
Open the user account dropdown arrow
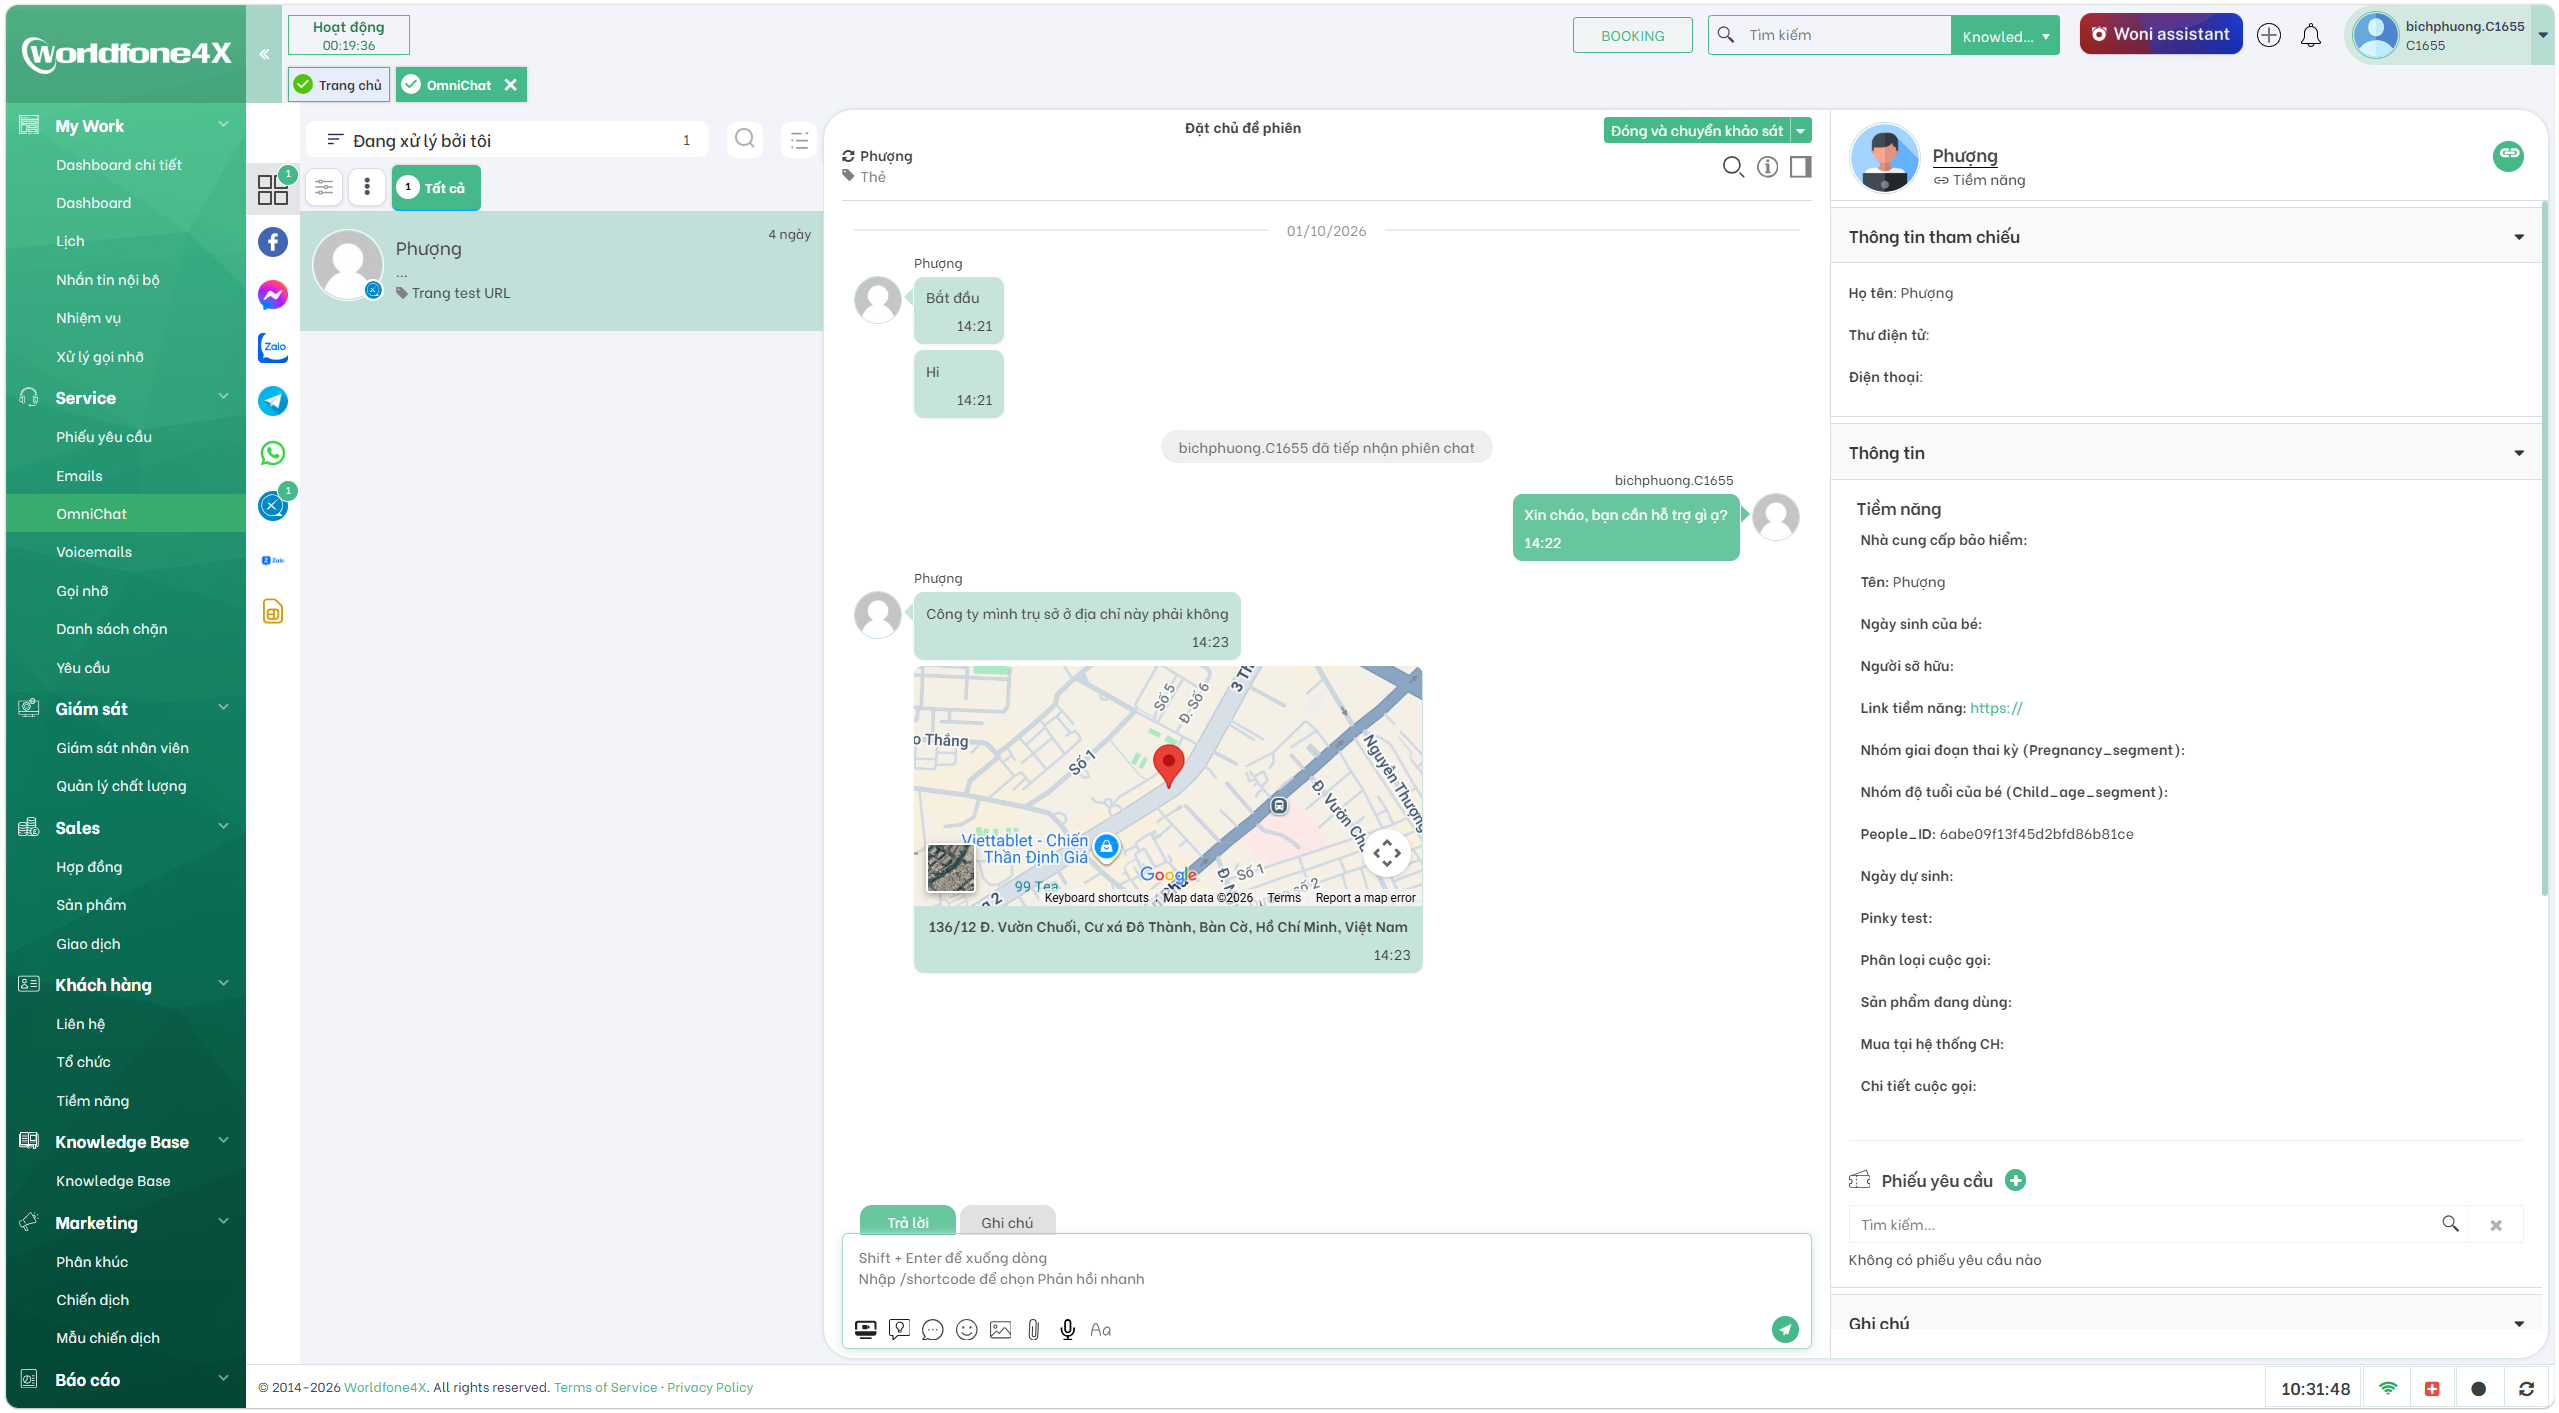[2543, 36]
